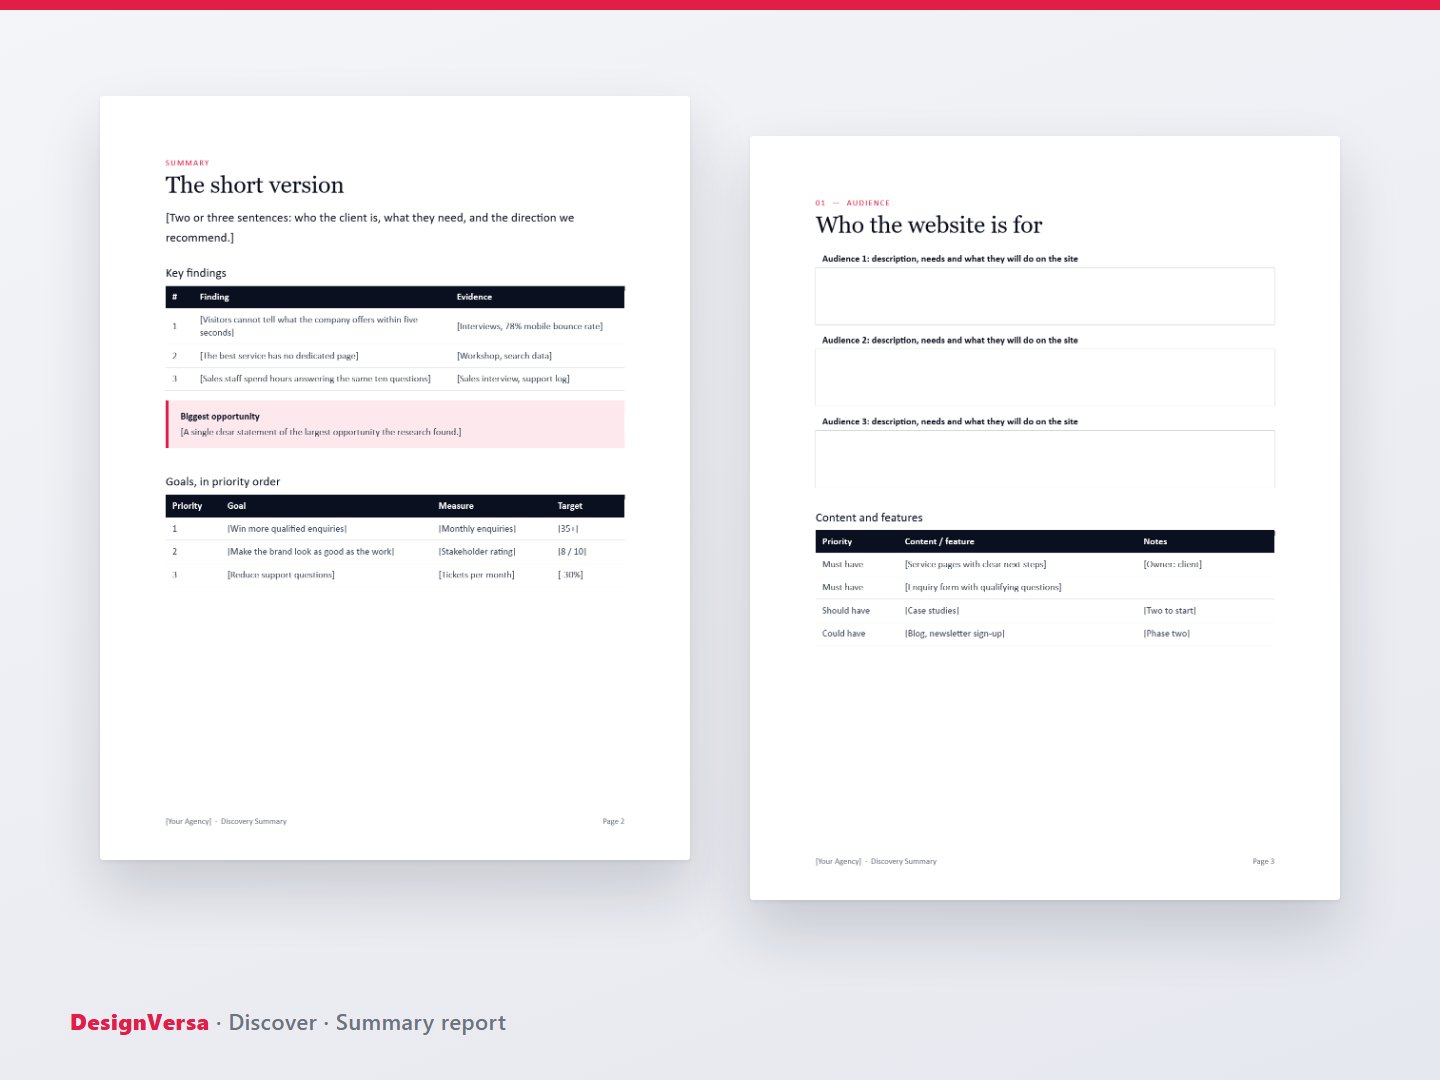Screen dimensions: 1440x1080
Task: Select the "Blog, newsletter sign-up" cell
Action: click(955, 634)
